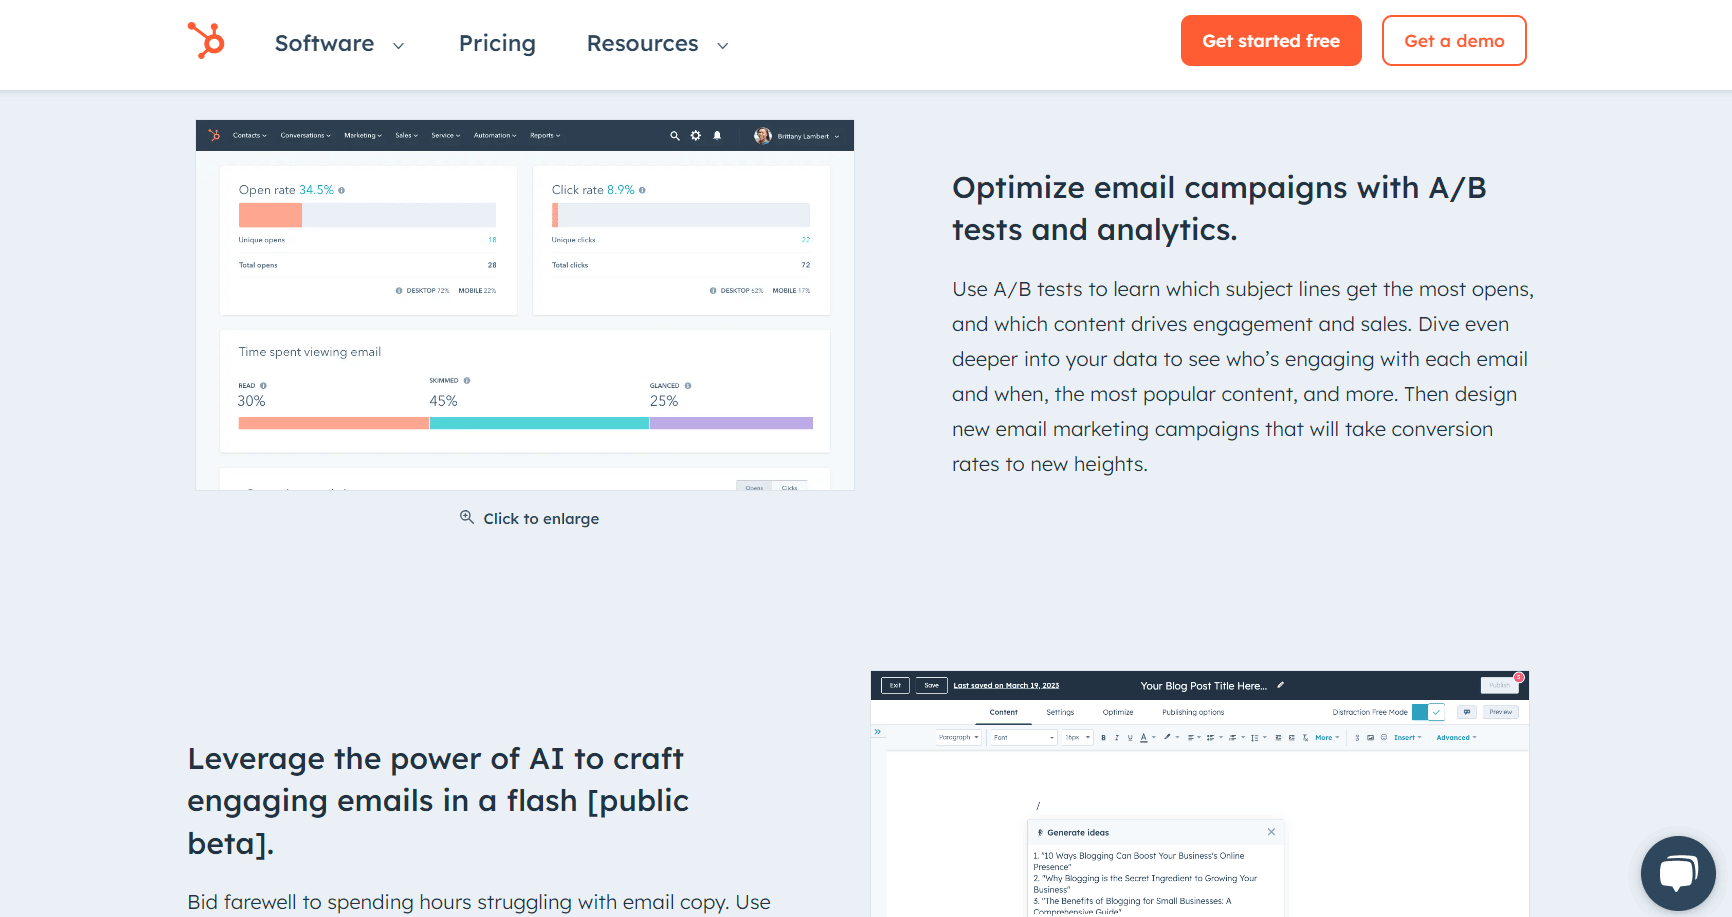Switch to the Settings tab in editor
This screenshot has height=917, width=1732.
coord(1060,712)
